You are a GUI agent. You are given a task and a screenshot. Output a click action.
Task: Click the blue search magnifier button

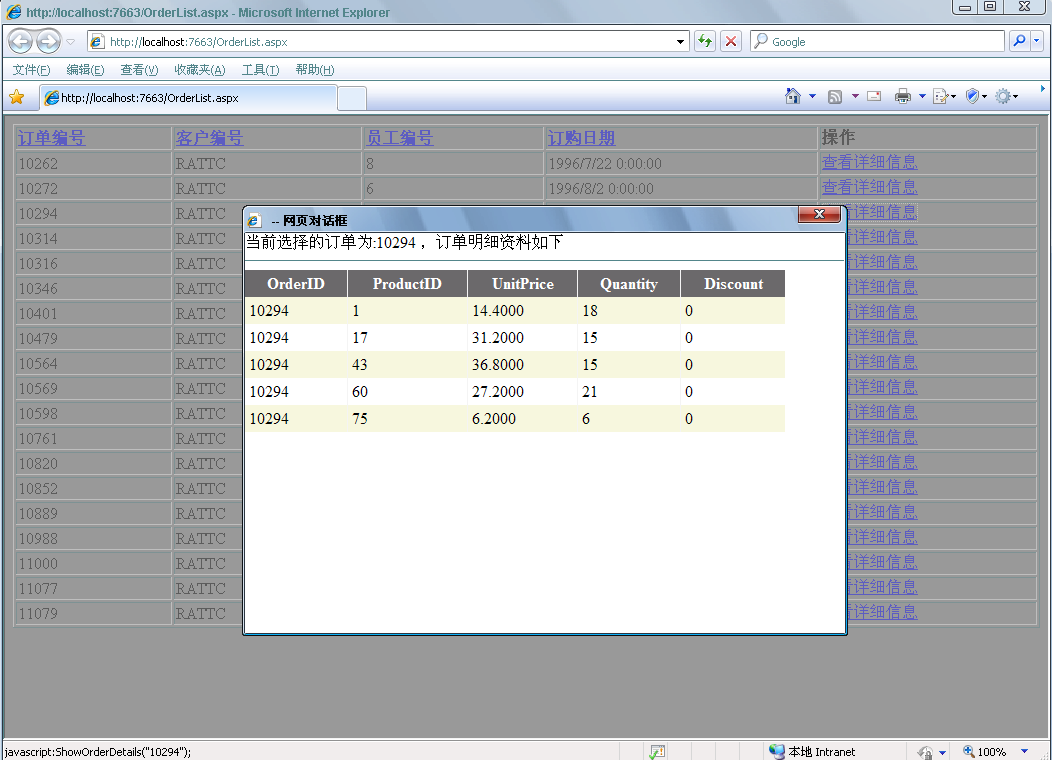click(x=1019, y=41)
